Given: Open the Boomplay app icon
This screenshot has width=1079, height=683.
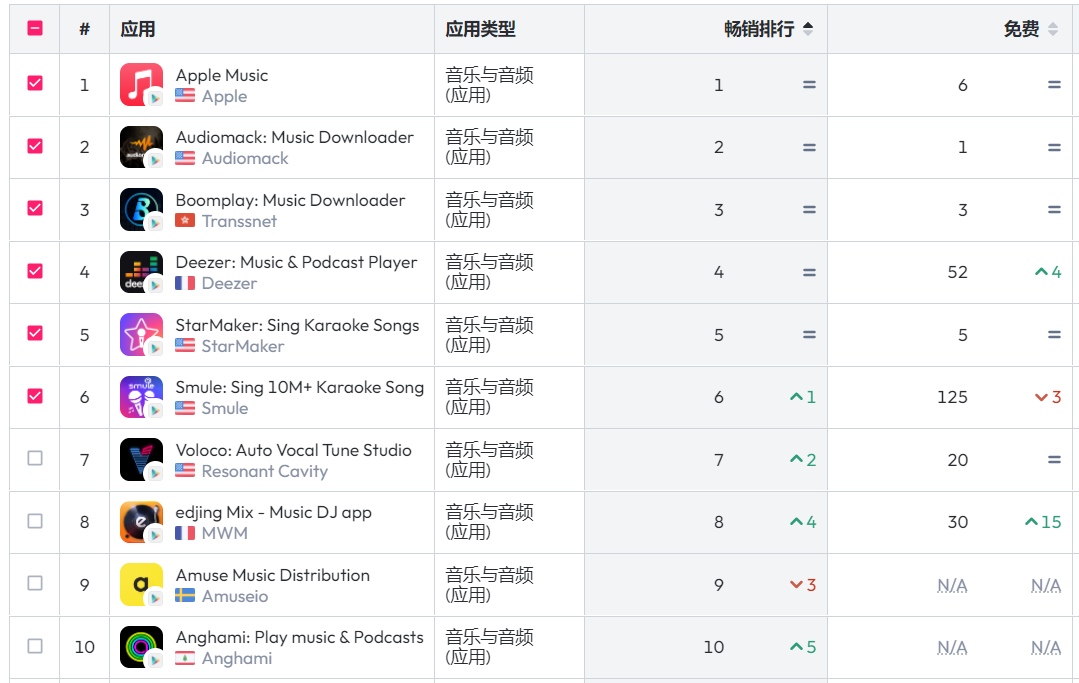Looking at the screenshot, I should pyautogui.click(x=141, y=209).
